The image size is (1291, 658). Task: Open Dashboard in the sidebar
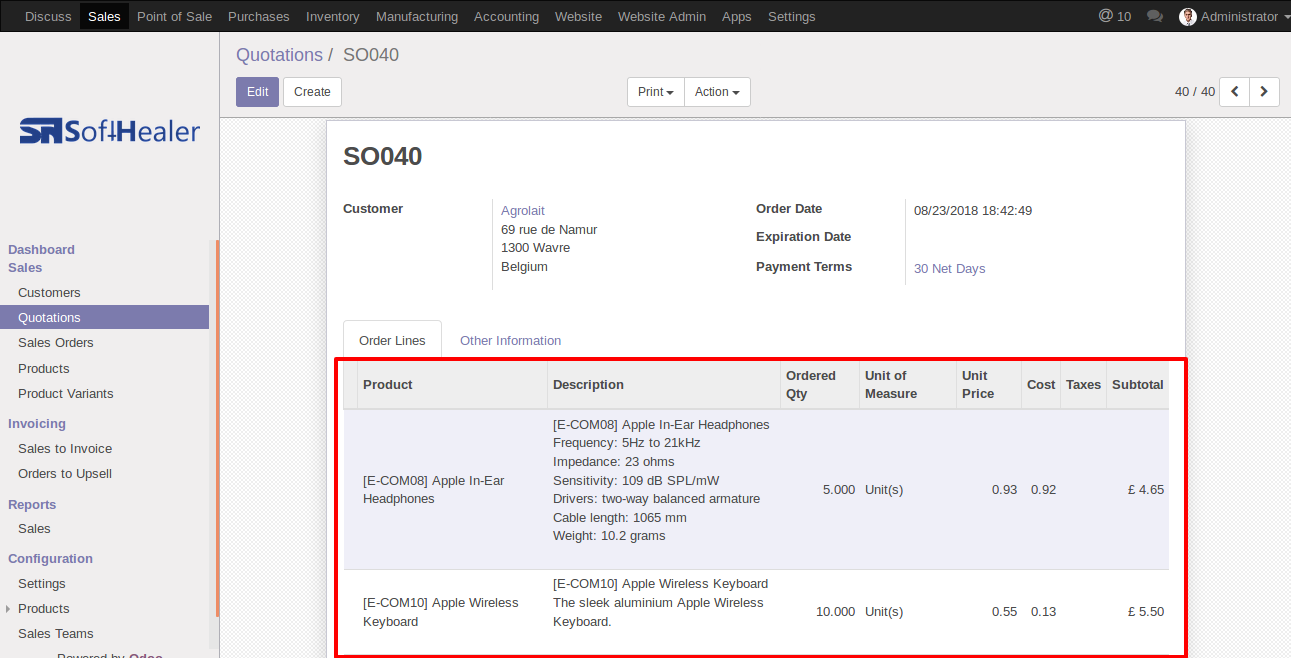point(41,250)
